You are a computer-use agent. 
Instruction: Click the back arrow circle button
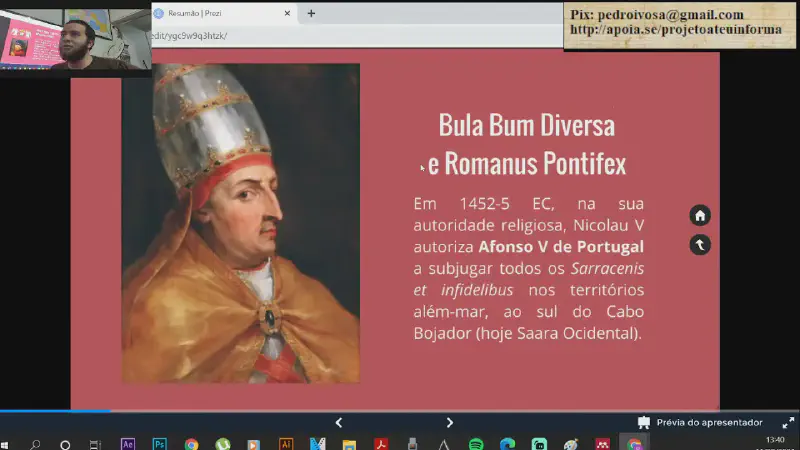[x=700, y=245]
